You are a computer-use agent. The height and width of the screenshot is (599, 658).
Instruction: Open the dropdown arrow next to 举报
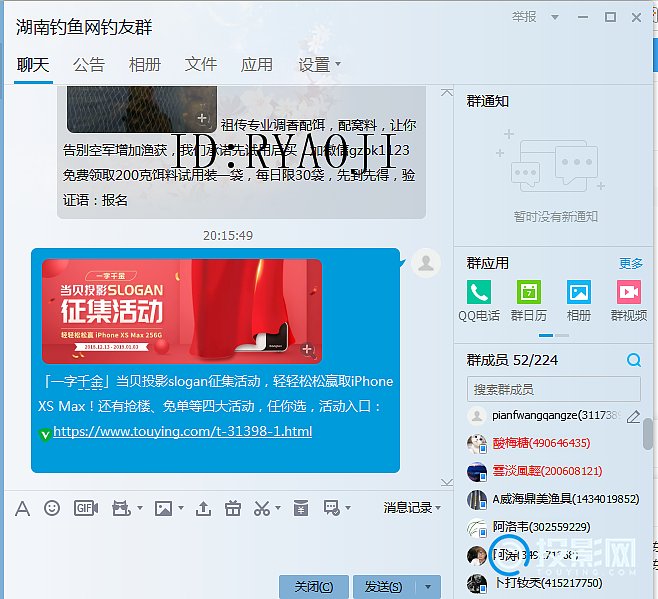coord(554,17)
